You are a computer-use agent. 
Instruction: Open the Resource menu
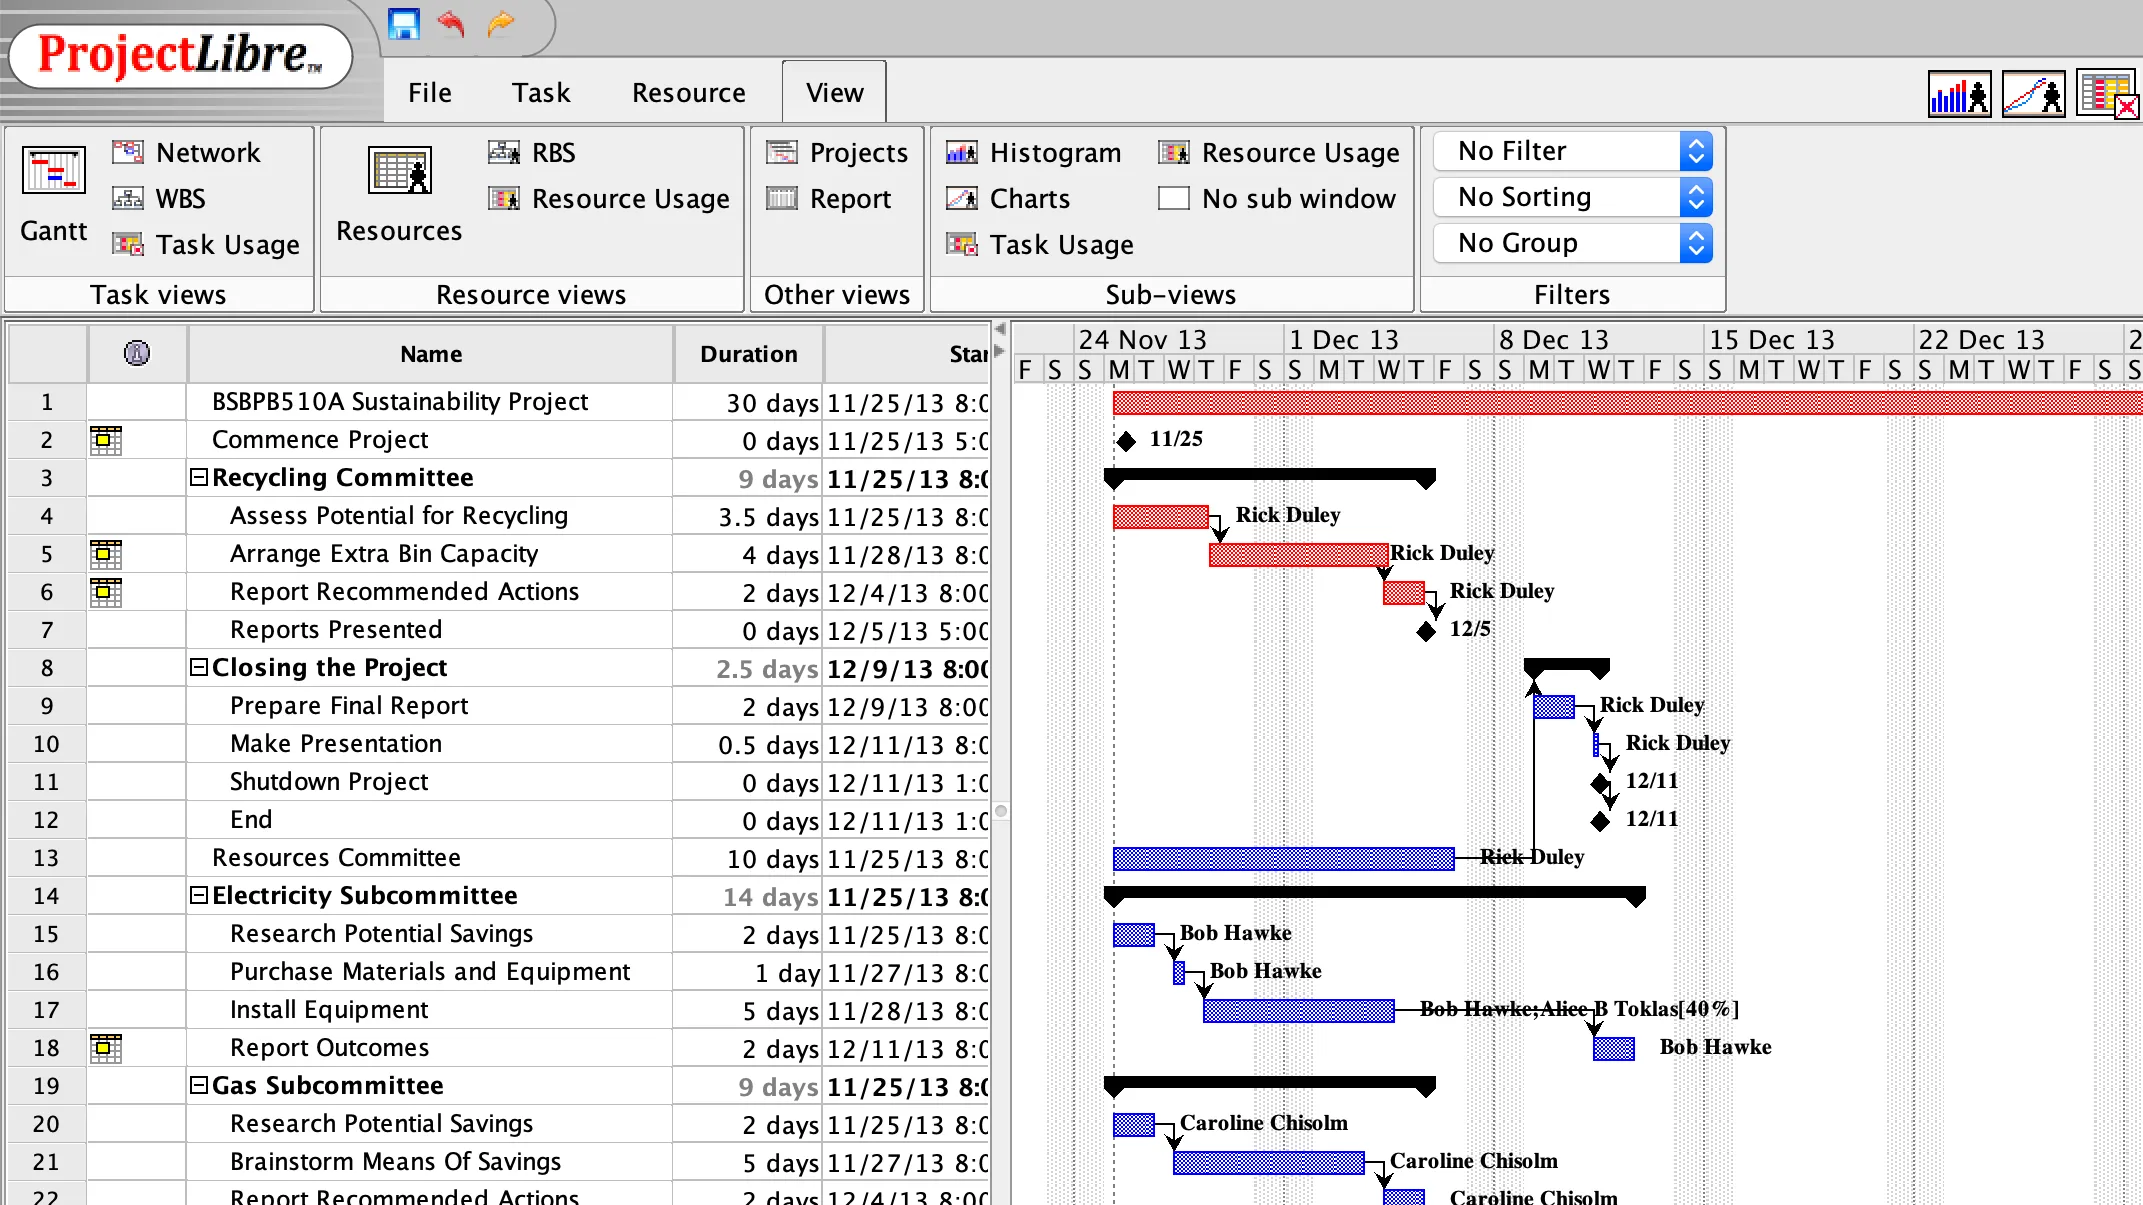coord(688,92)
